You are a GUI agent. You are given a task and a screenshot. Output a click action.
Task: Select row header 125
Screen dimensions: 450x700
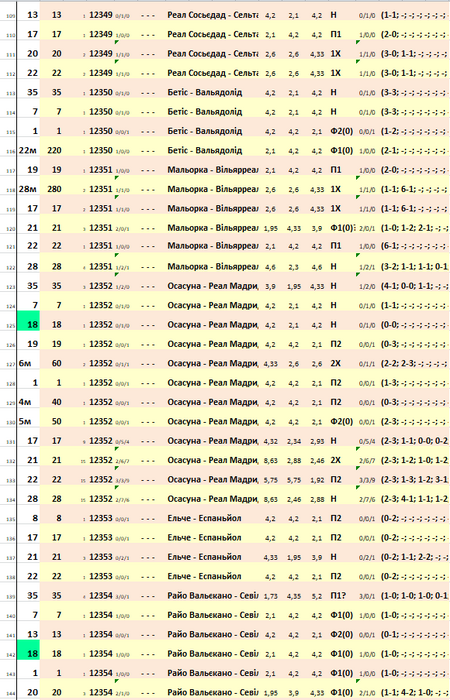tap(8, 325)
